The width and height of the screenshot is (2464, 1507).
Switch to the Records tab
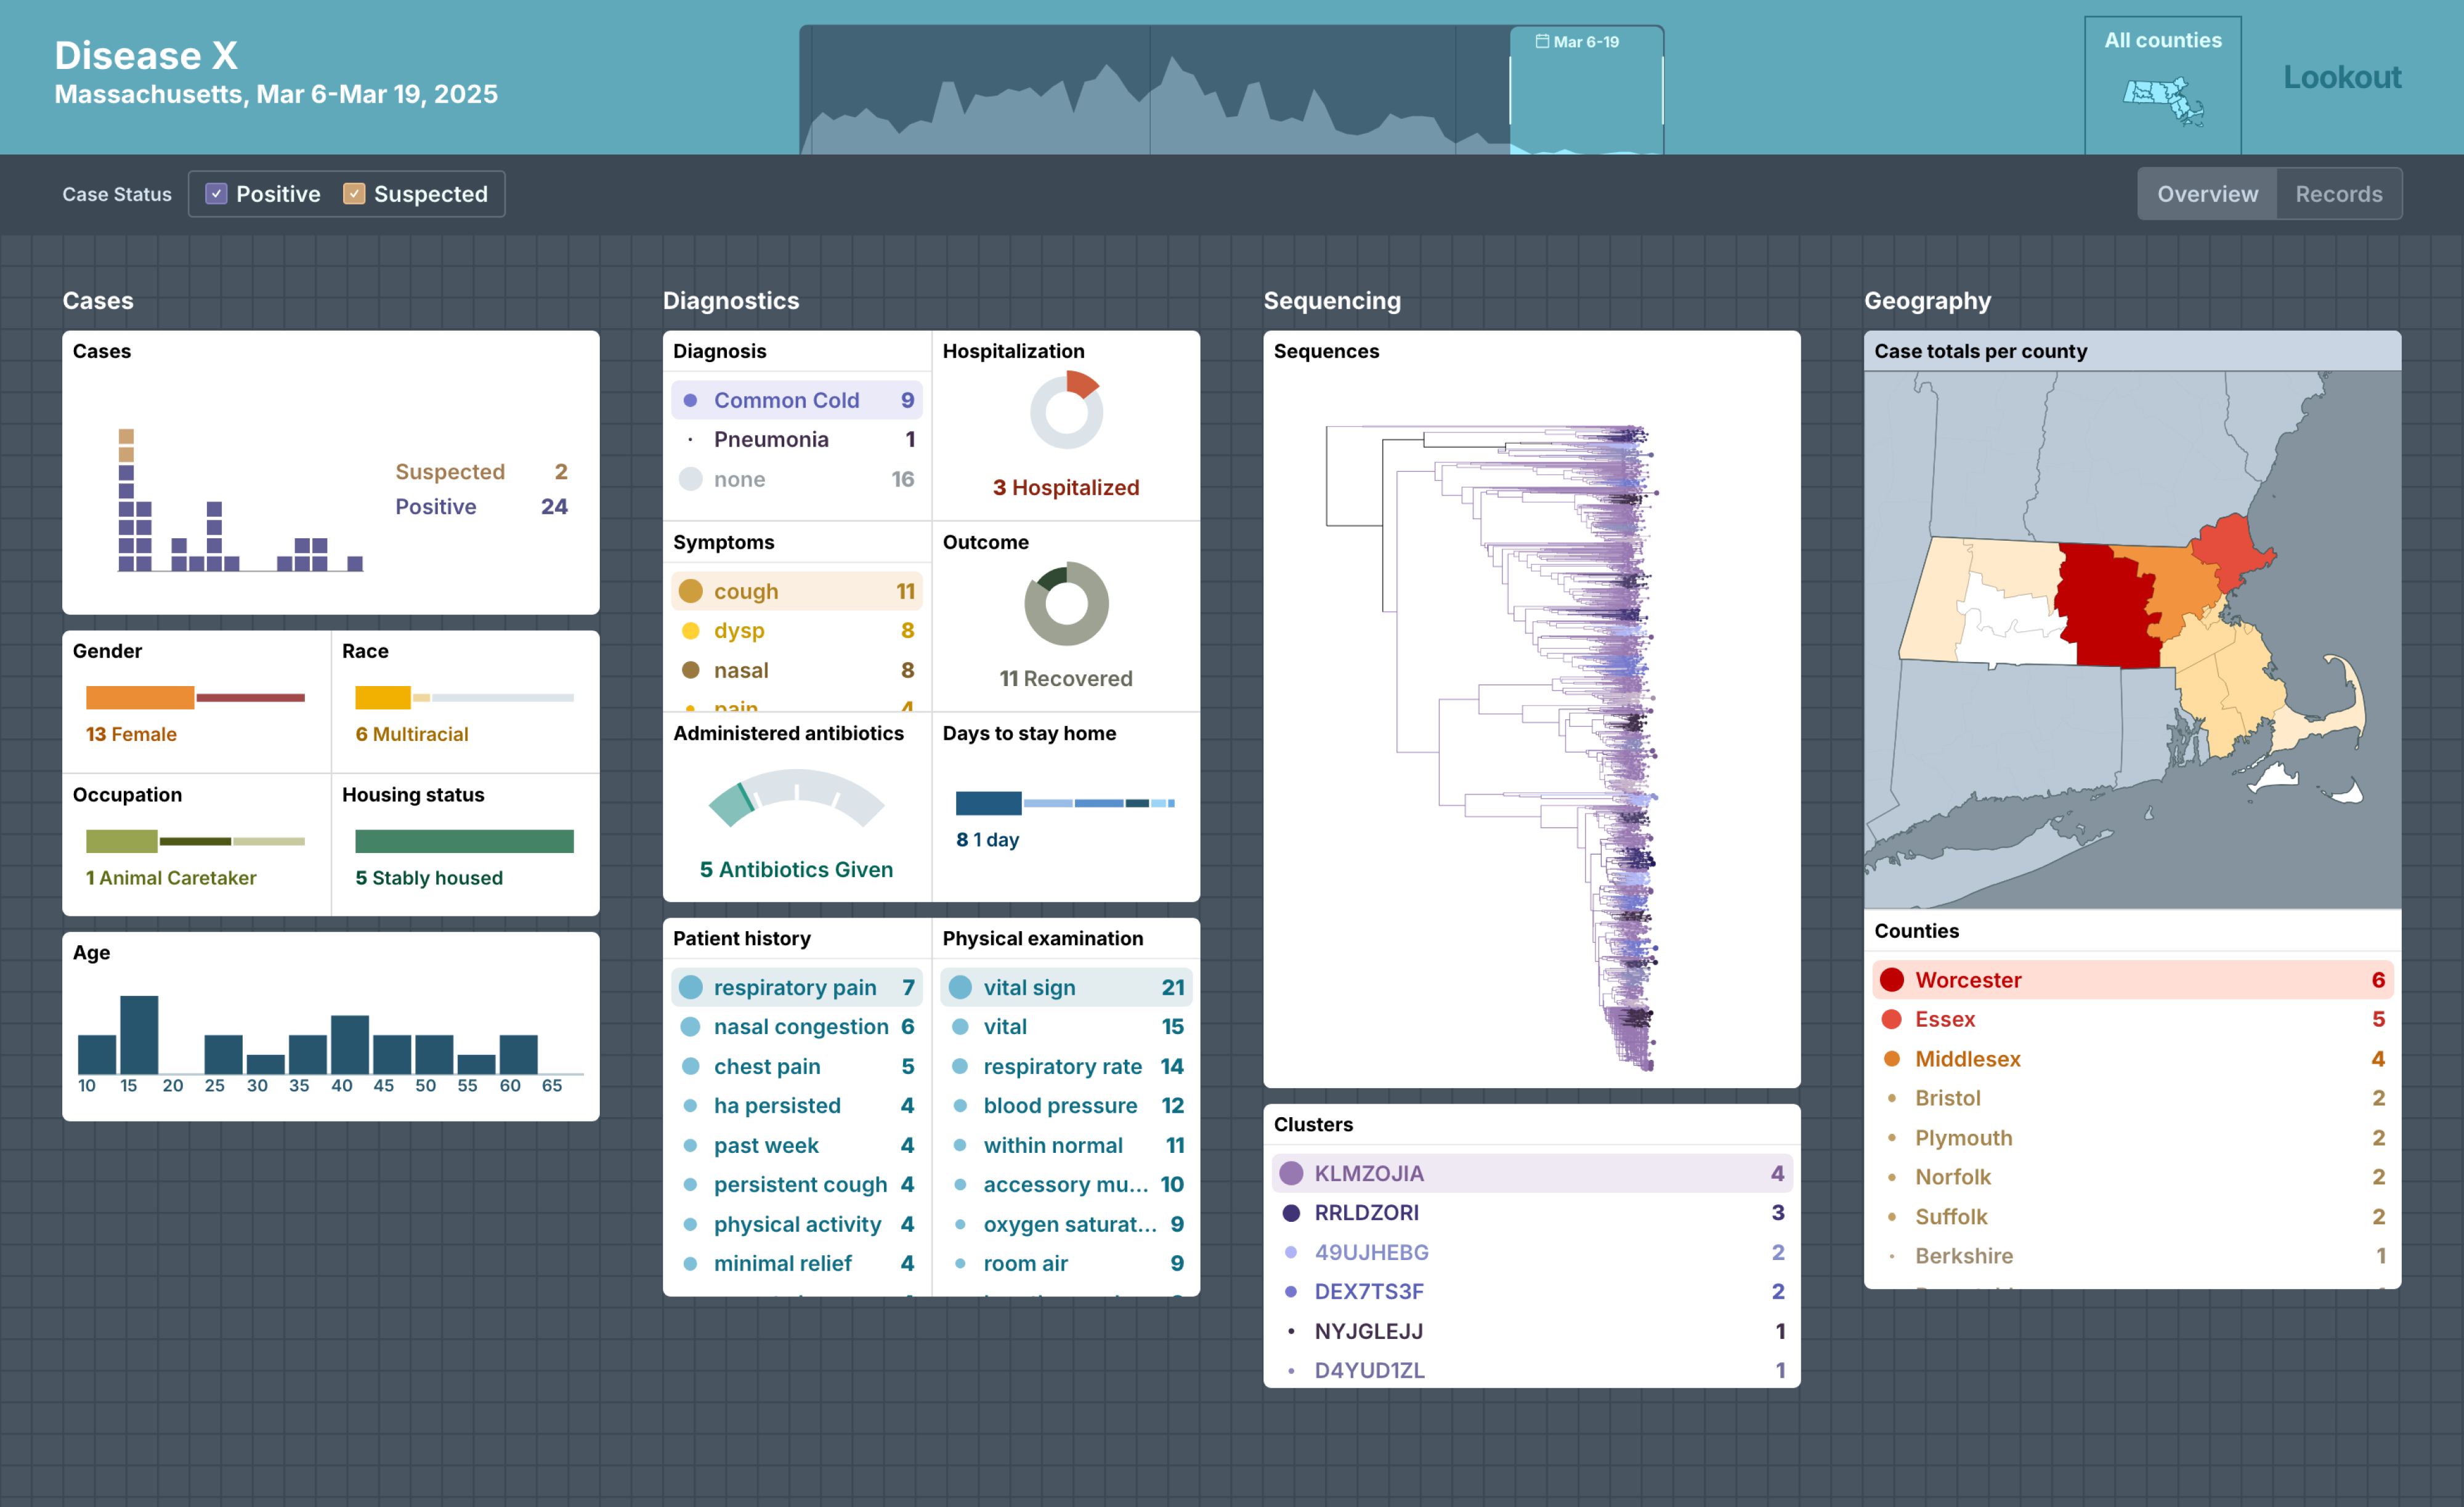point(2338,194)
